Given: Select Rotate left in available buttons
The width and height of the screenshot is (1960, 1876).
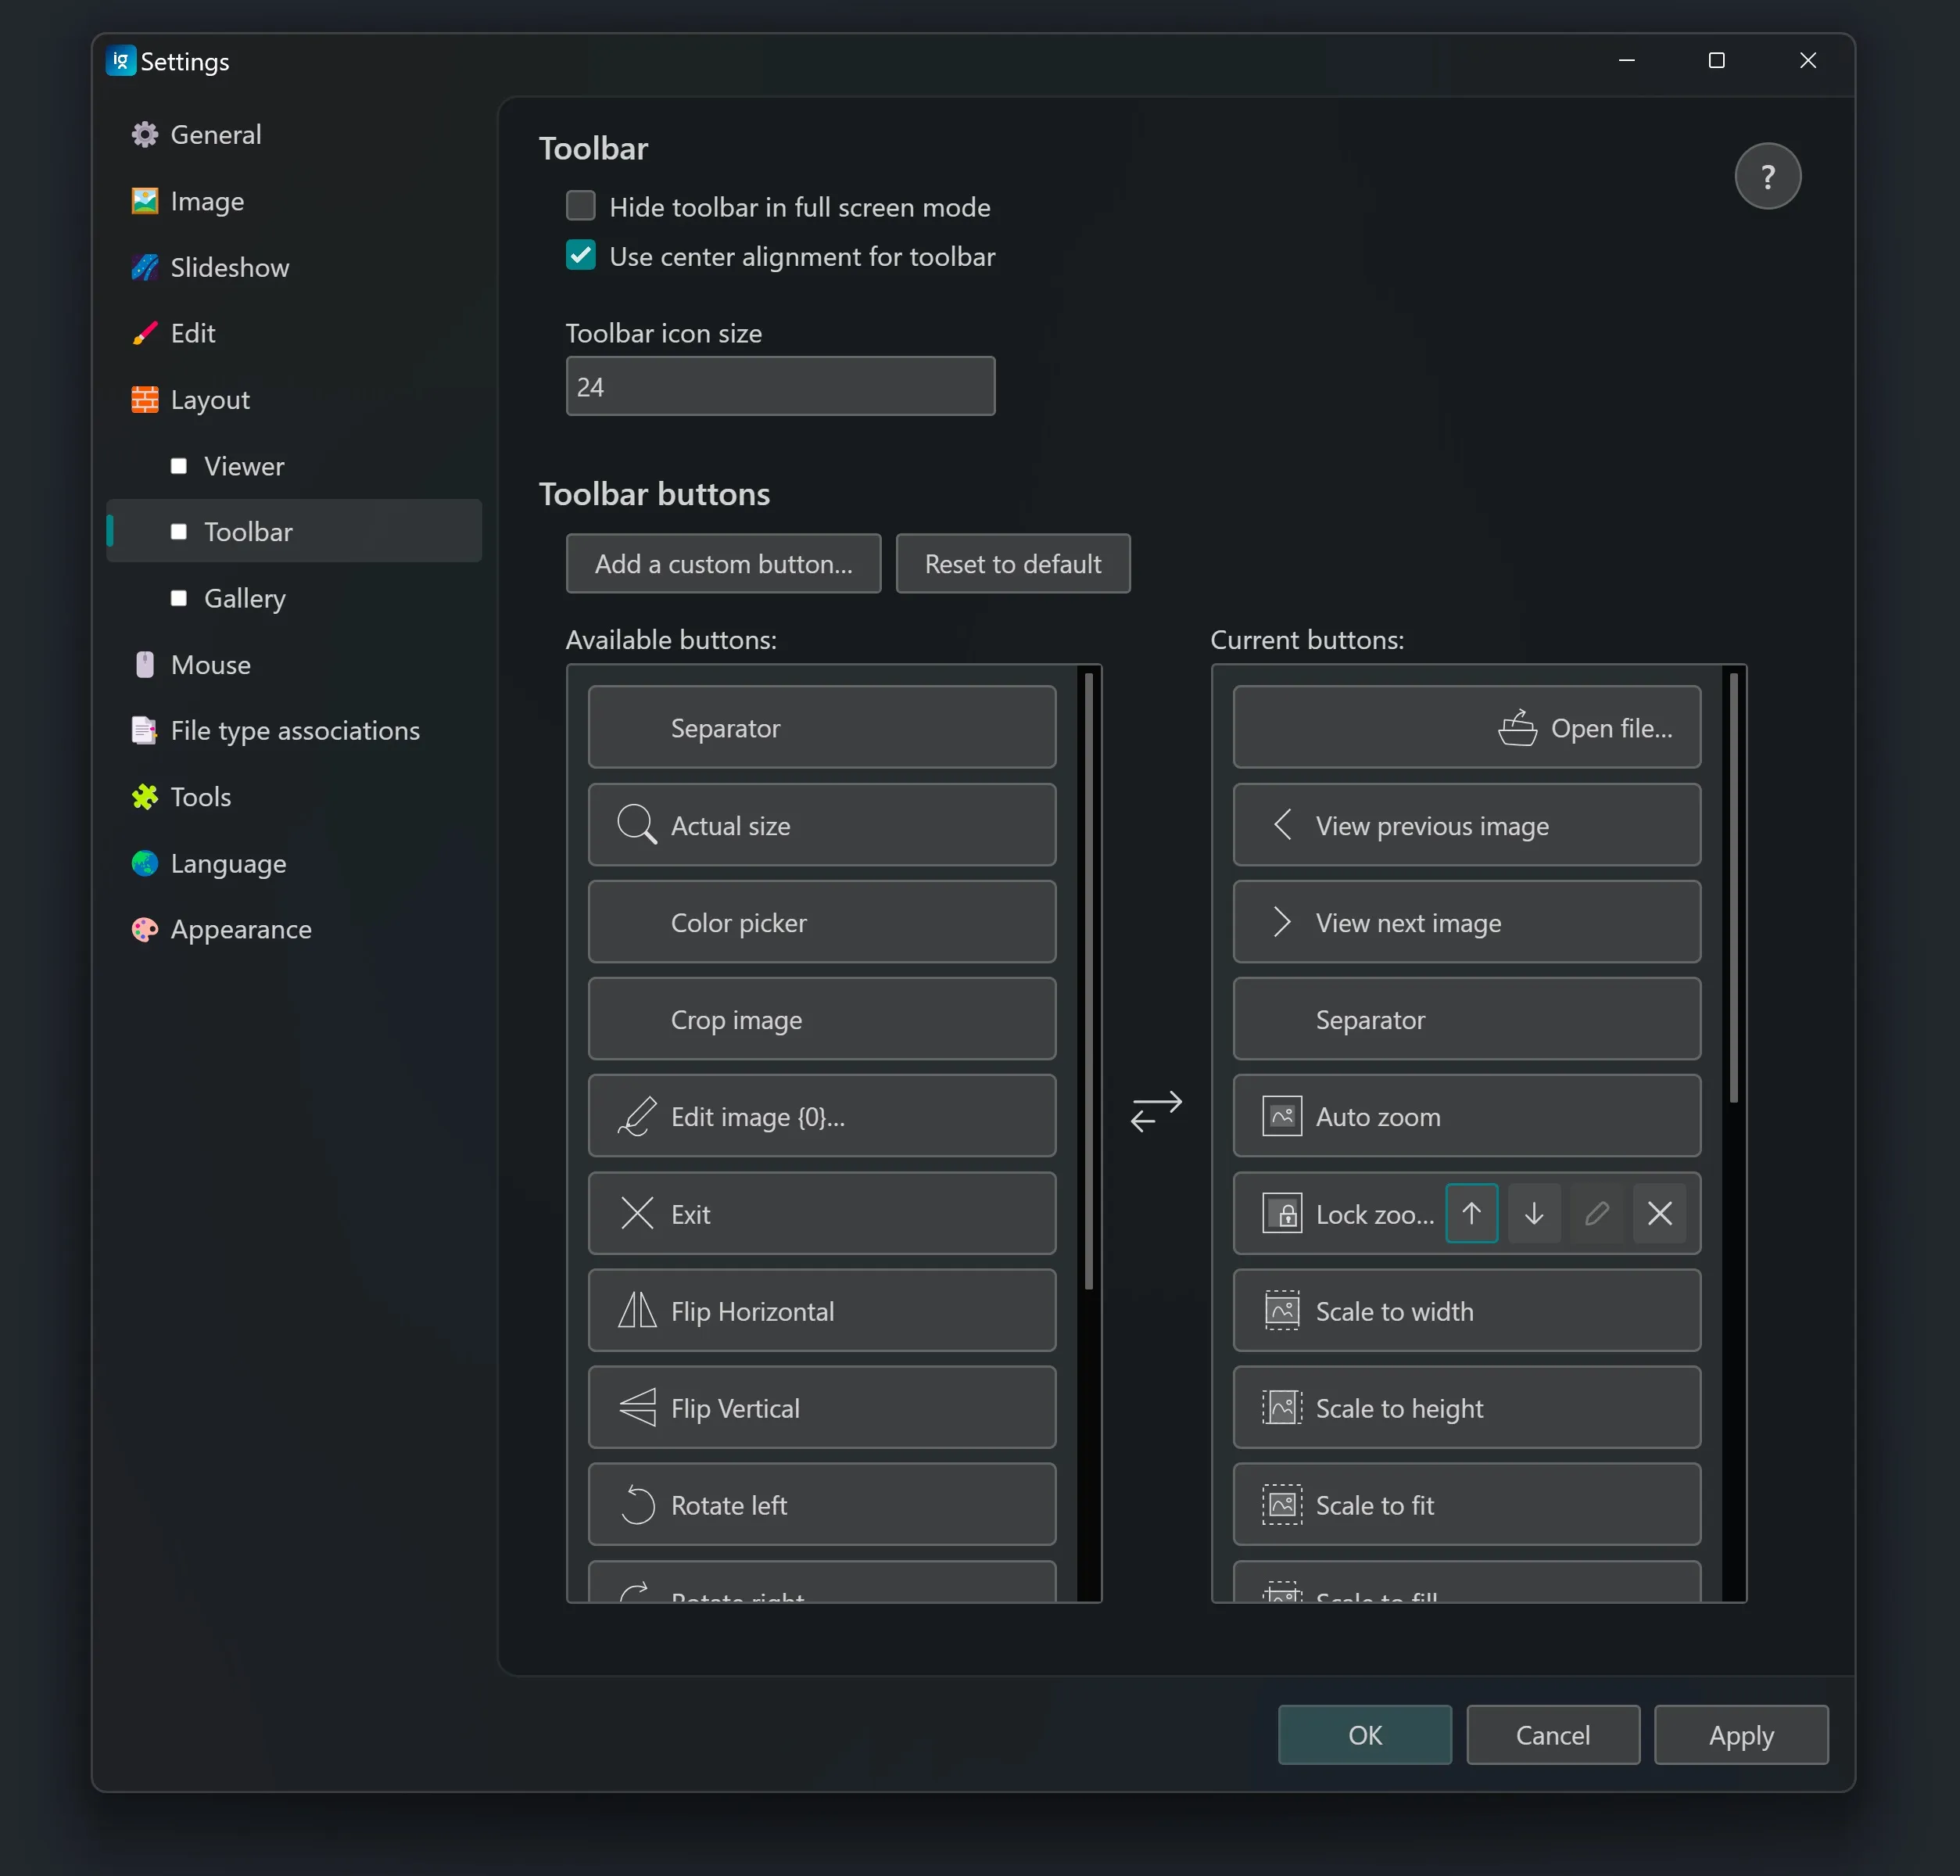Looking at the screenshot, I should pyautogui.click(x=821, y=1505).
